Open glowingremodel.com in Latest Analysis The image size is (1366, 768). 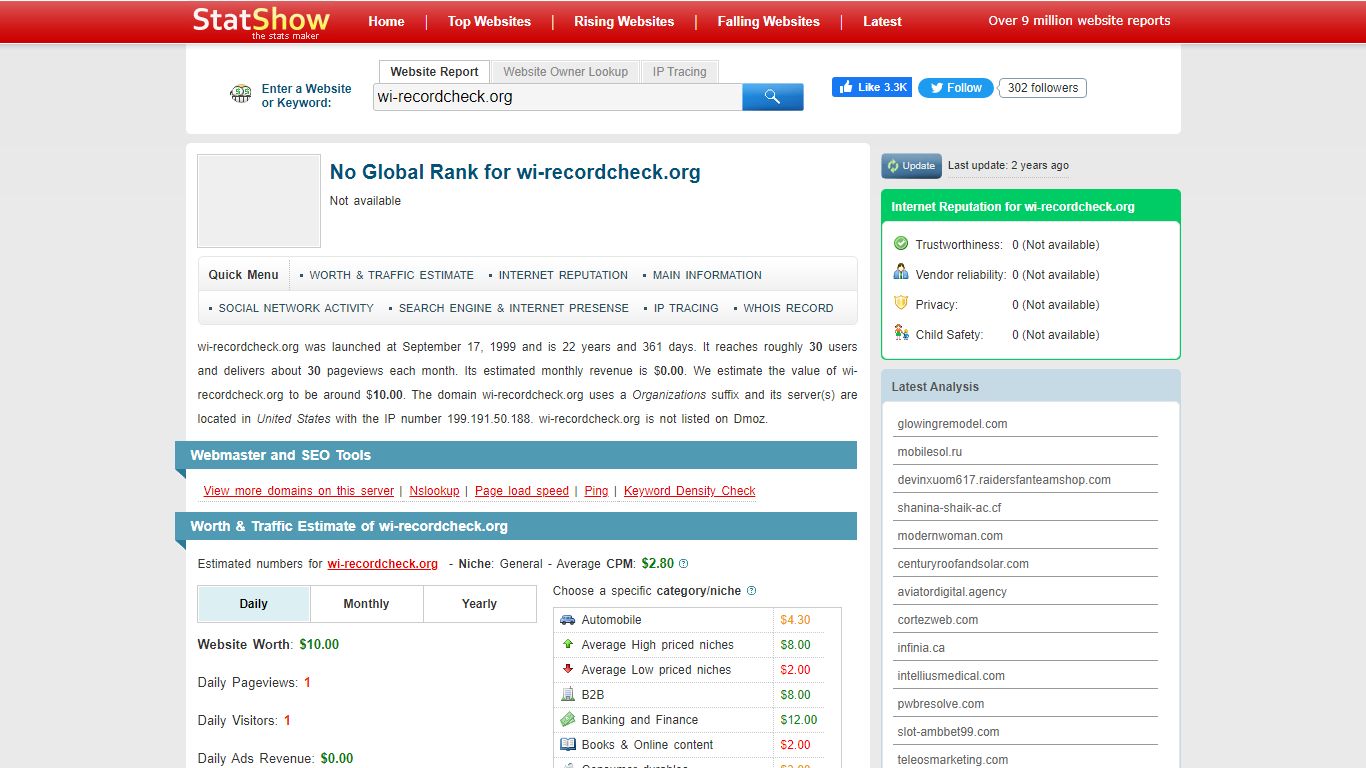(952, 424)
